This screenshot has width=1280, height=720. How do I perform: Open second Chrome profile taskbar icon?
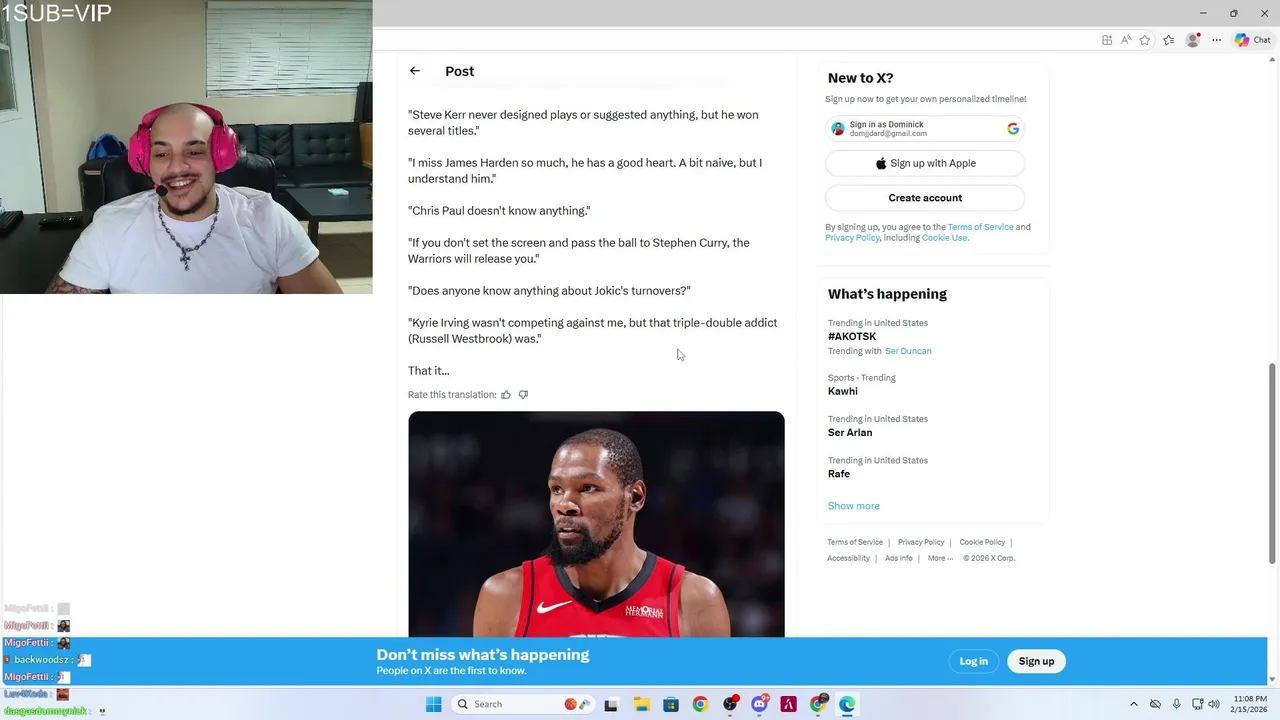(x=819, y=704)
